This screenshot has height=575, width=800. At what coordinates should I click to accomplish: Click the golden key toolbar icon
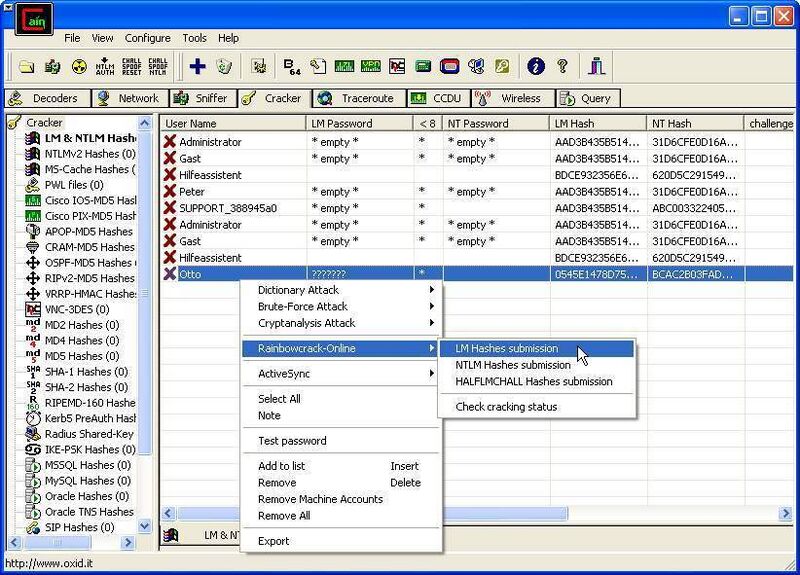click(502, 66)
